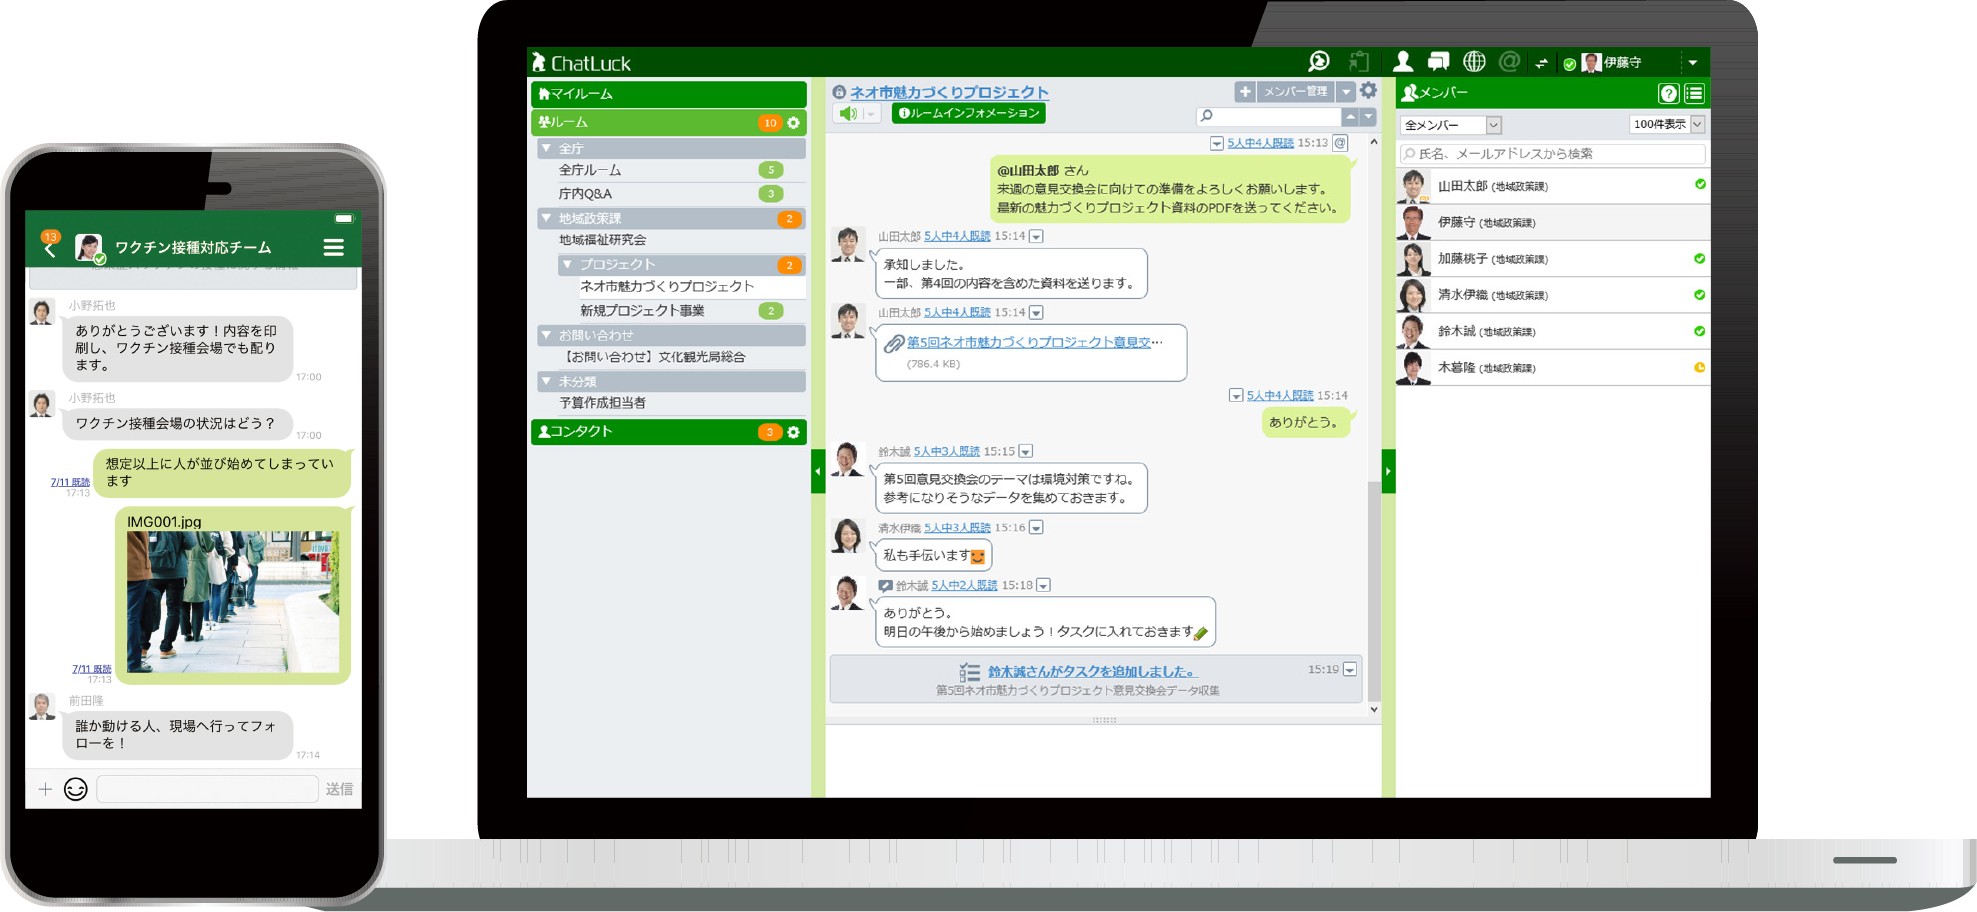Collapse the プロジェクト folder in the room tree
This screenshot has width=1977, height=912.
pyautogui.click(x=567, y=265)
